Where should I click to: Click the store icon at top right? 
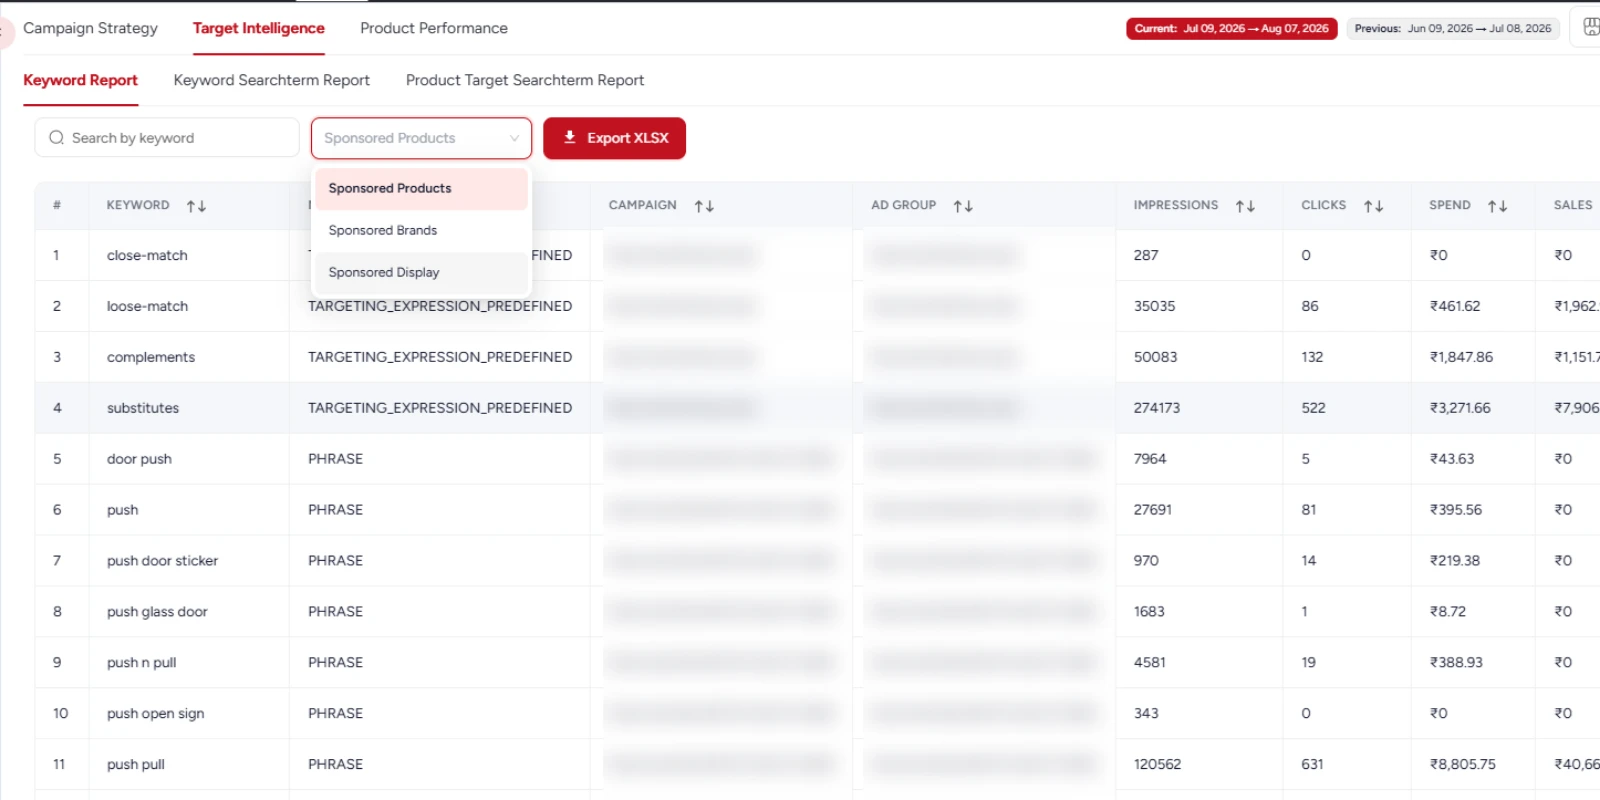pos(1590,27)
